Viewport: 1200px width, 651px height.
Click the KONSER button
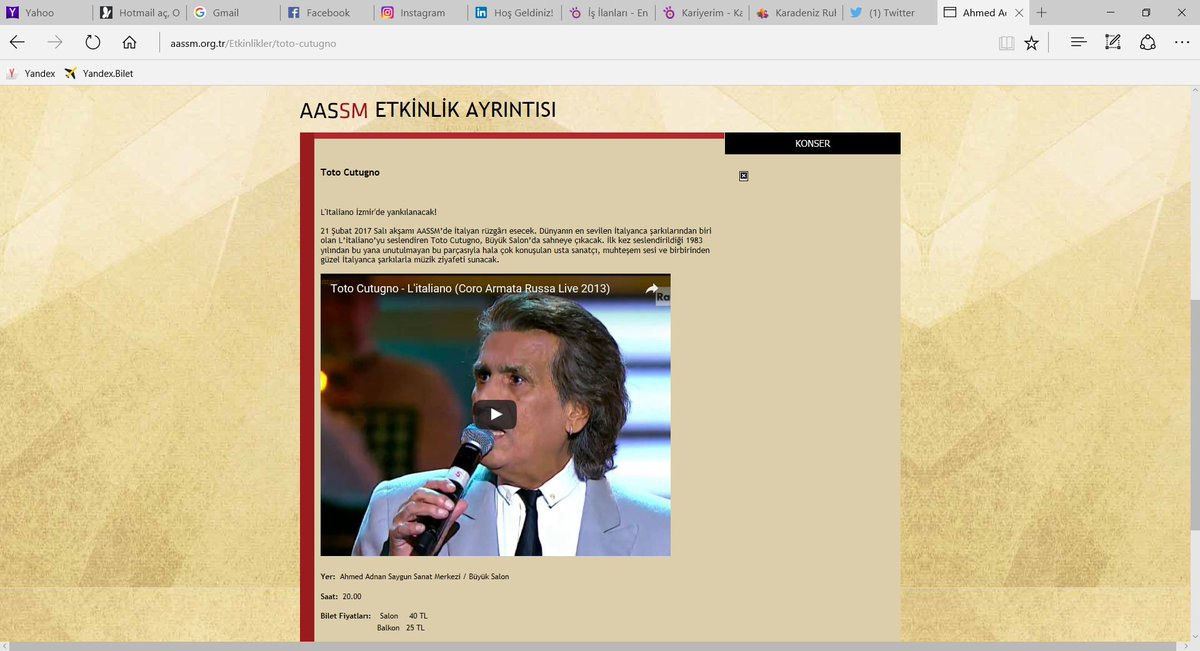811,143
